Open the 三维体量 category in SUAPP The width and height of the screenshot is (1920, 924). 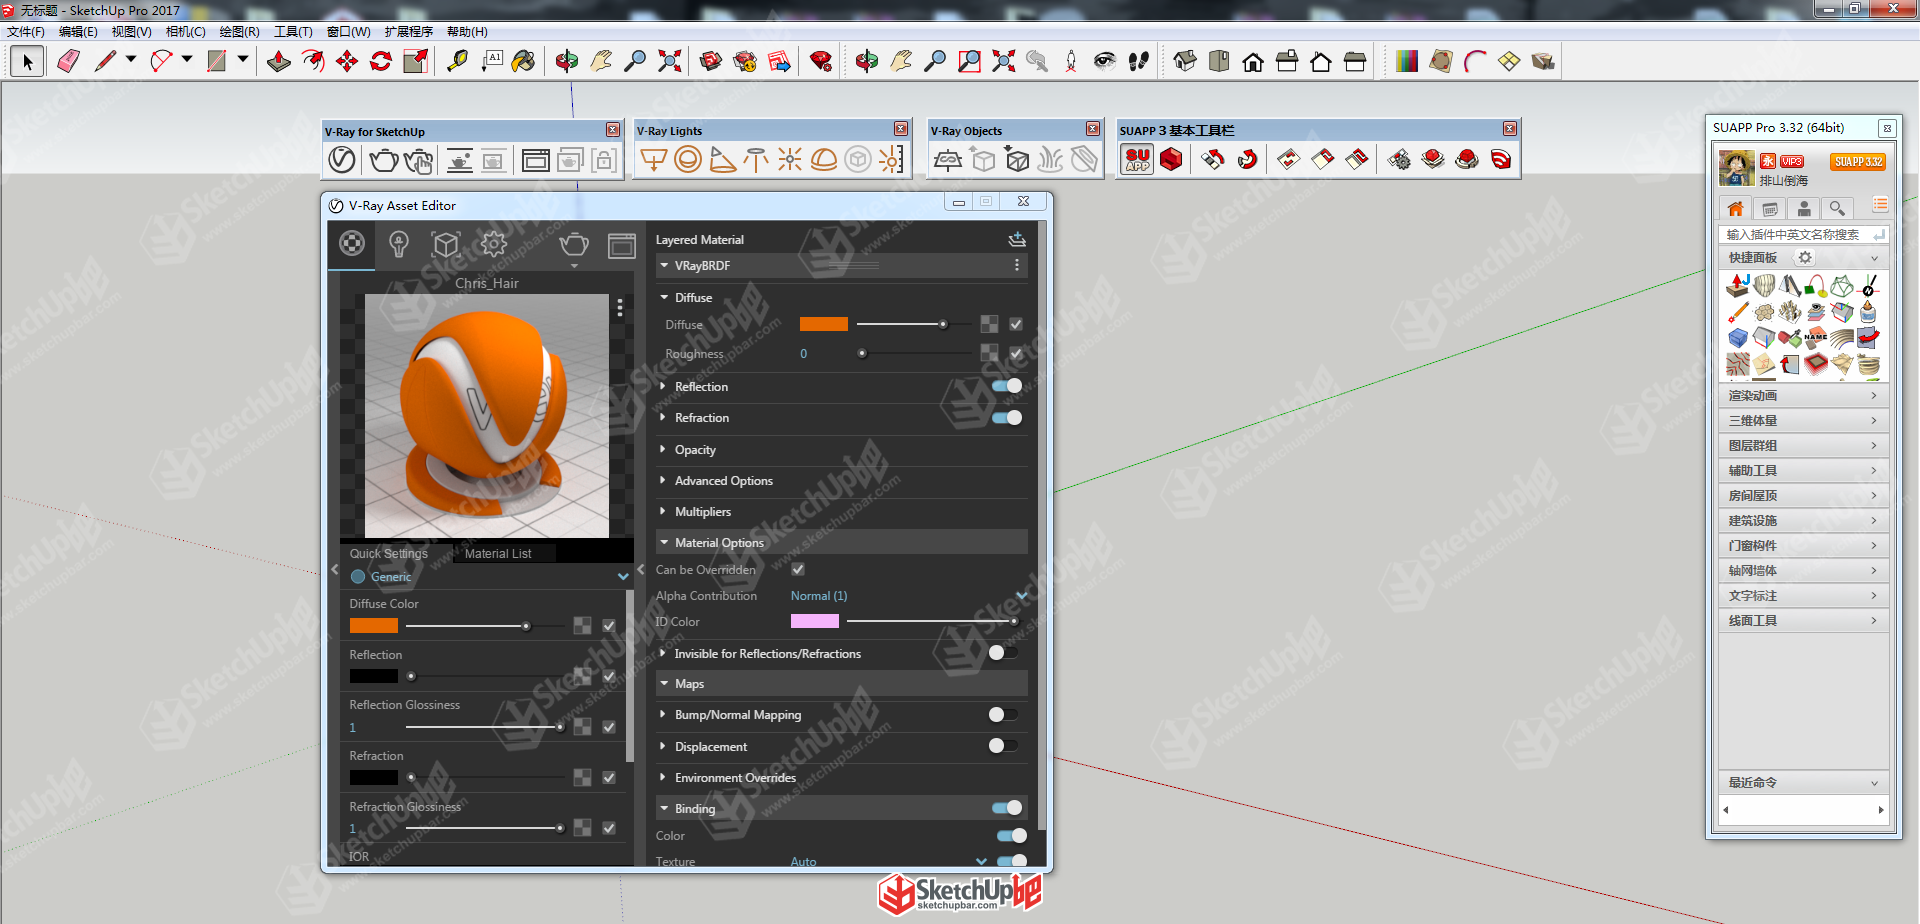click(1803, 421)
